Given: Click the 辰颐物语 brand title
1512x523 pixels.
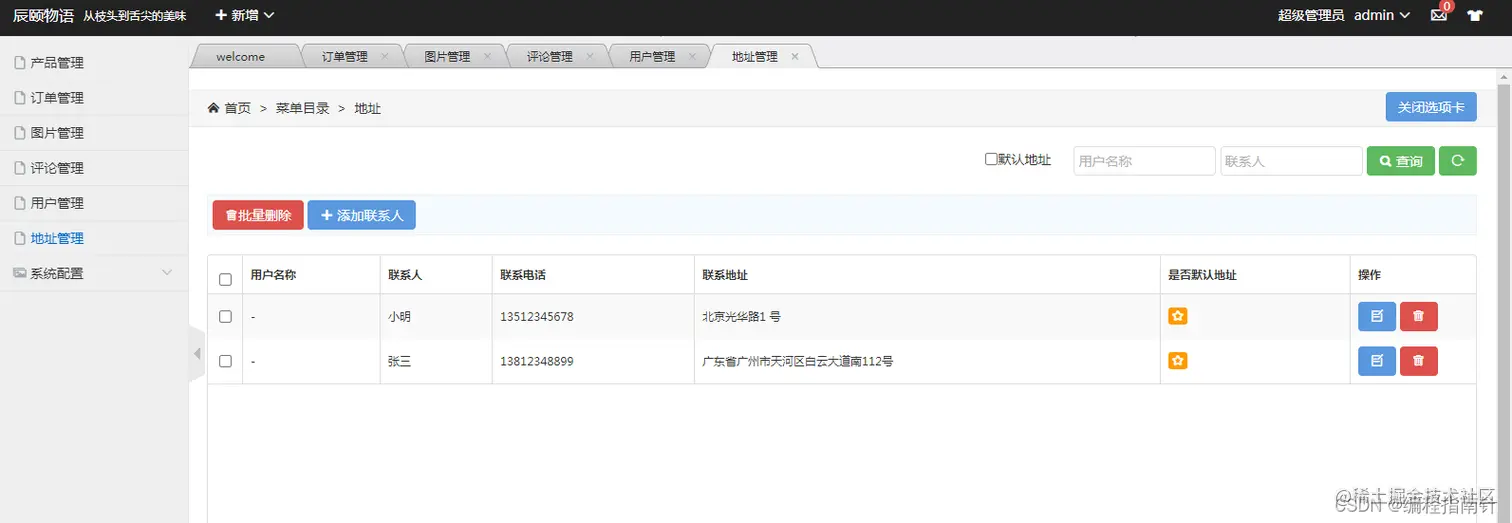Looking at the screenshot, I should 43,15.
